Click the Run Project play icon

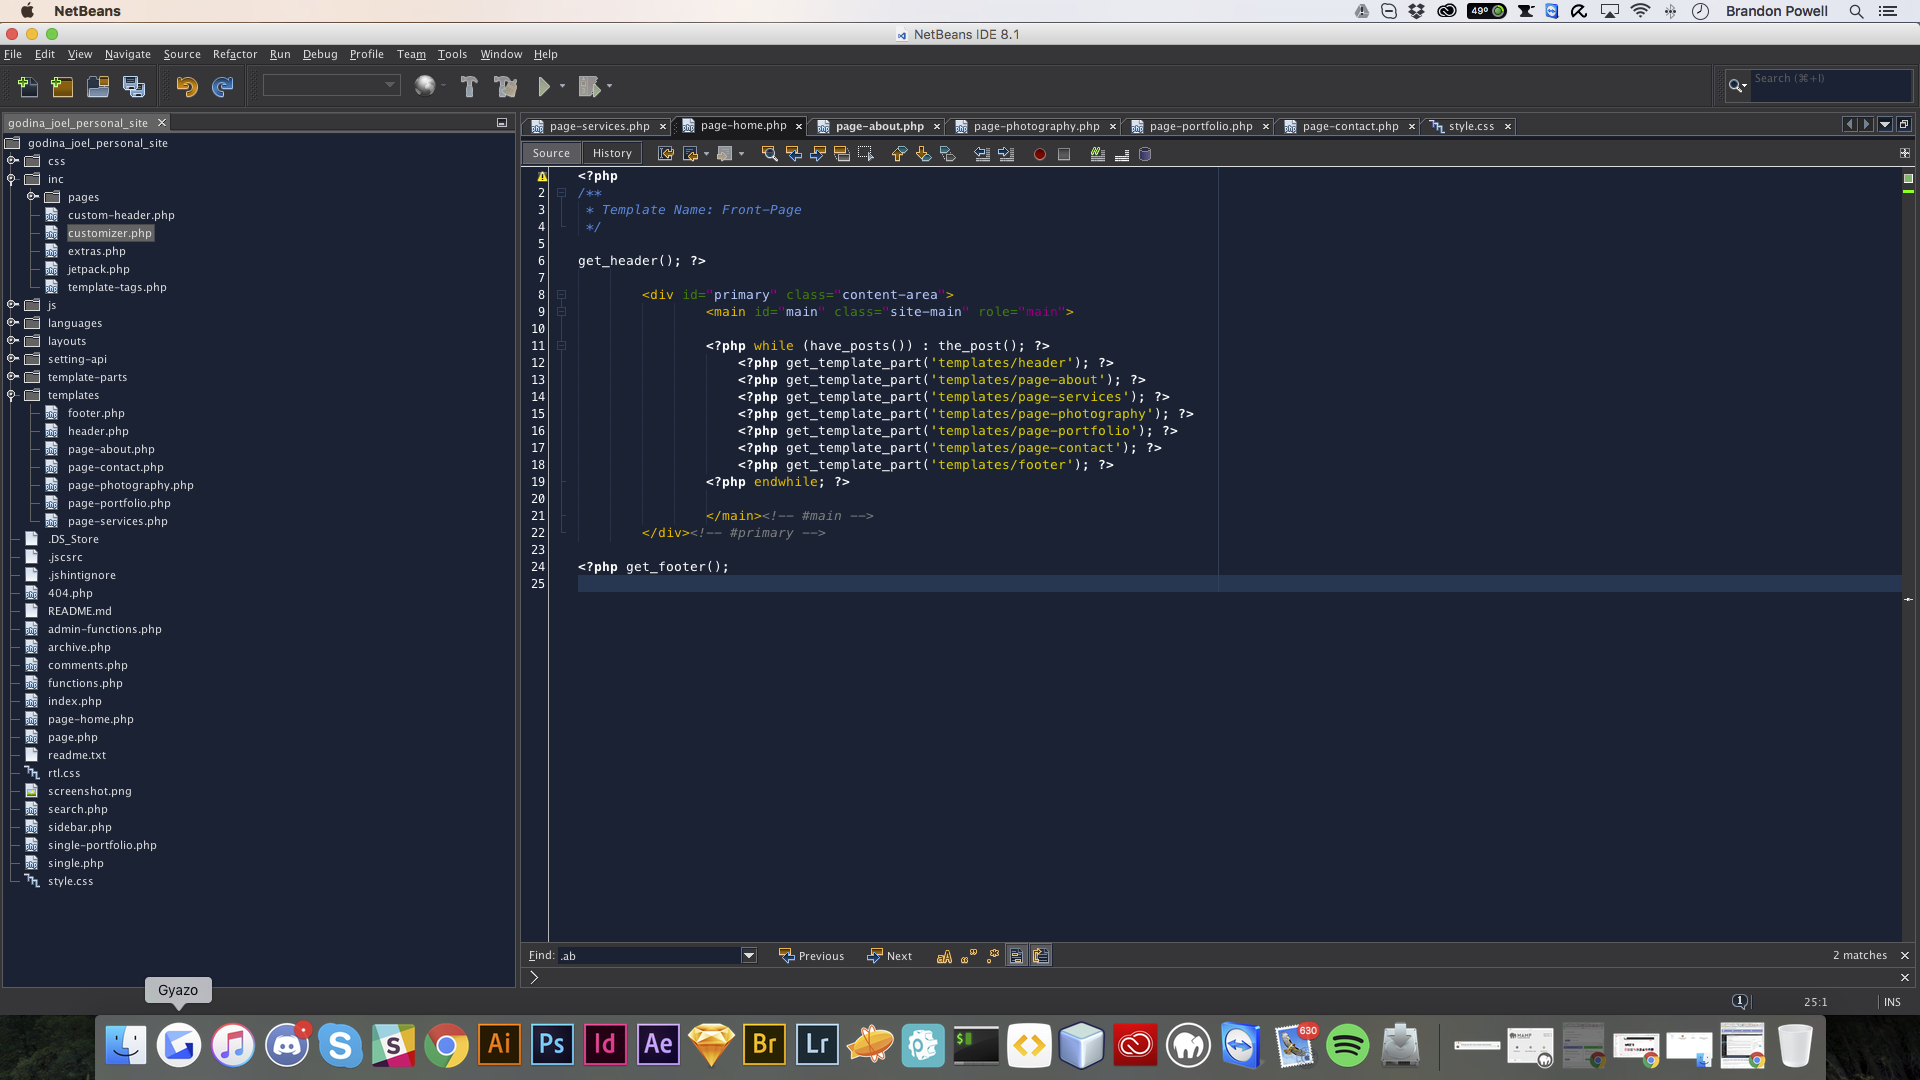pos(544,87)
